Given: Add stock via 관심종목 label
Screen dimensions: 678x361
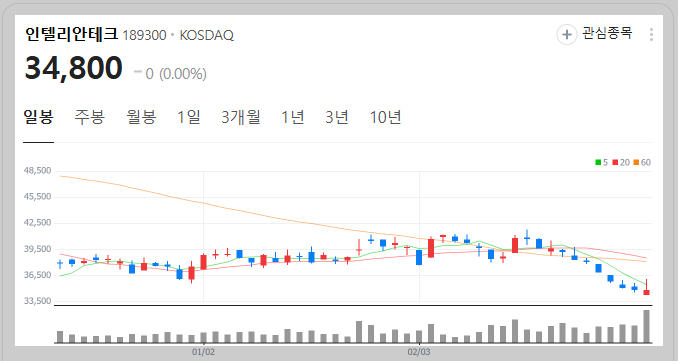Looking at the screenshot, I should coord(608,33).
